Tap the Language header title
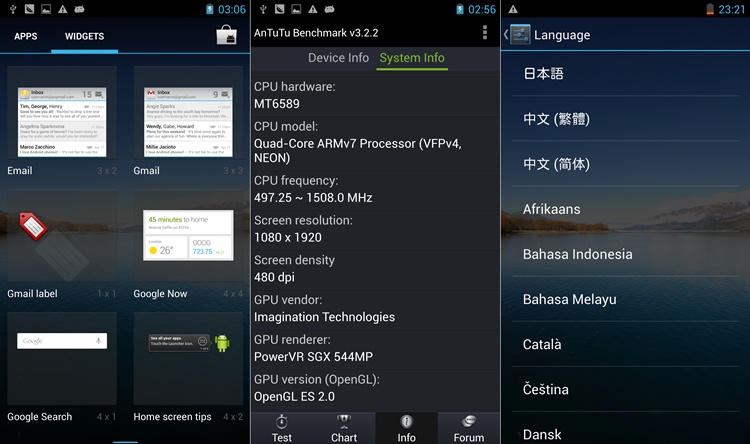Image resolution: width=750 pixels, height=444 pixels. (562, 35)
